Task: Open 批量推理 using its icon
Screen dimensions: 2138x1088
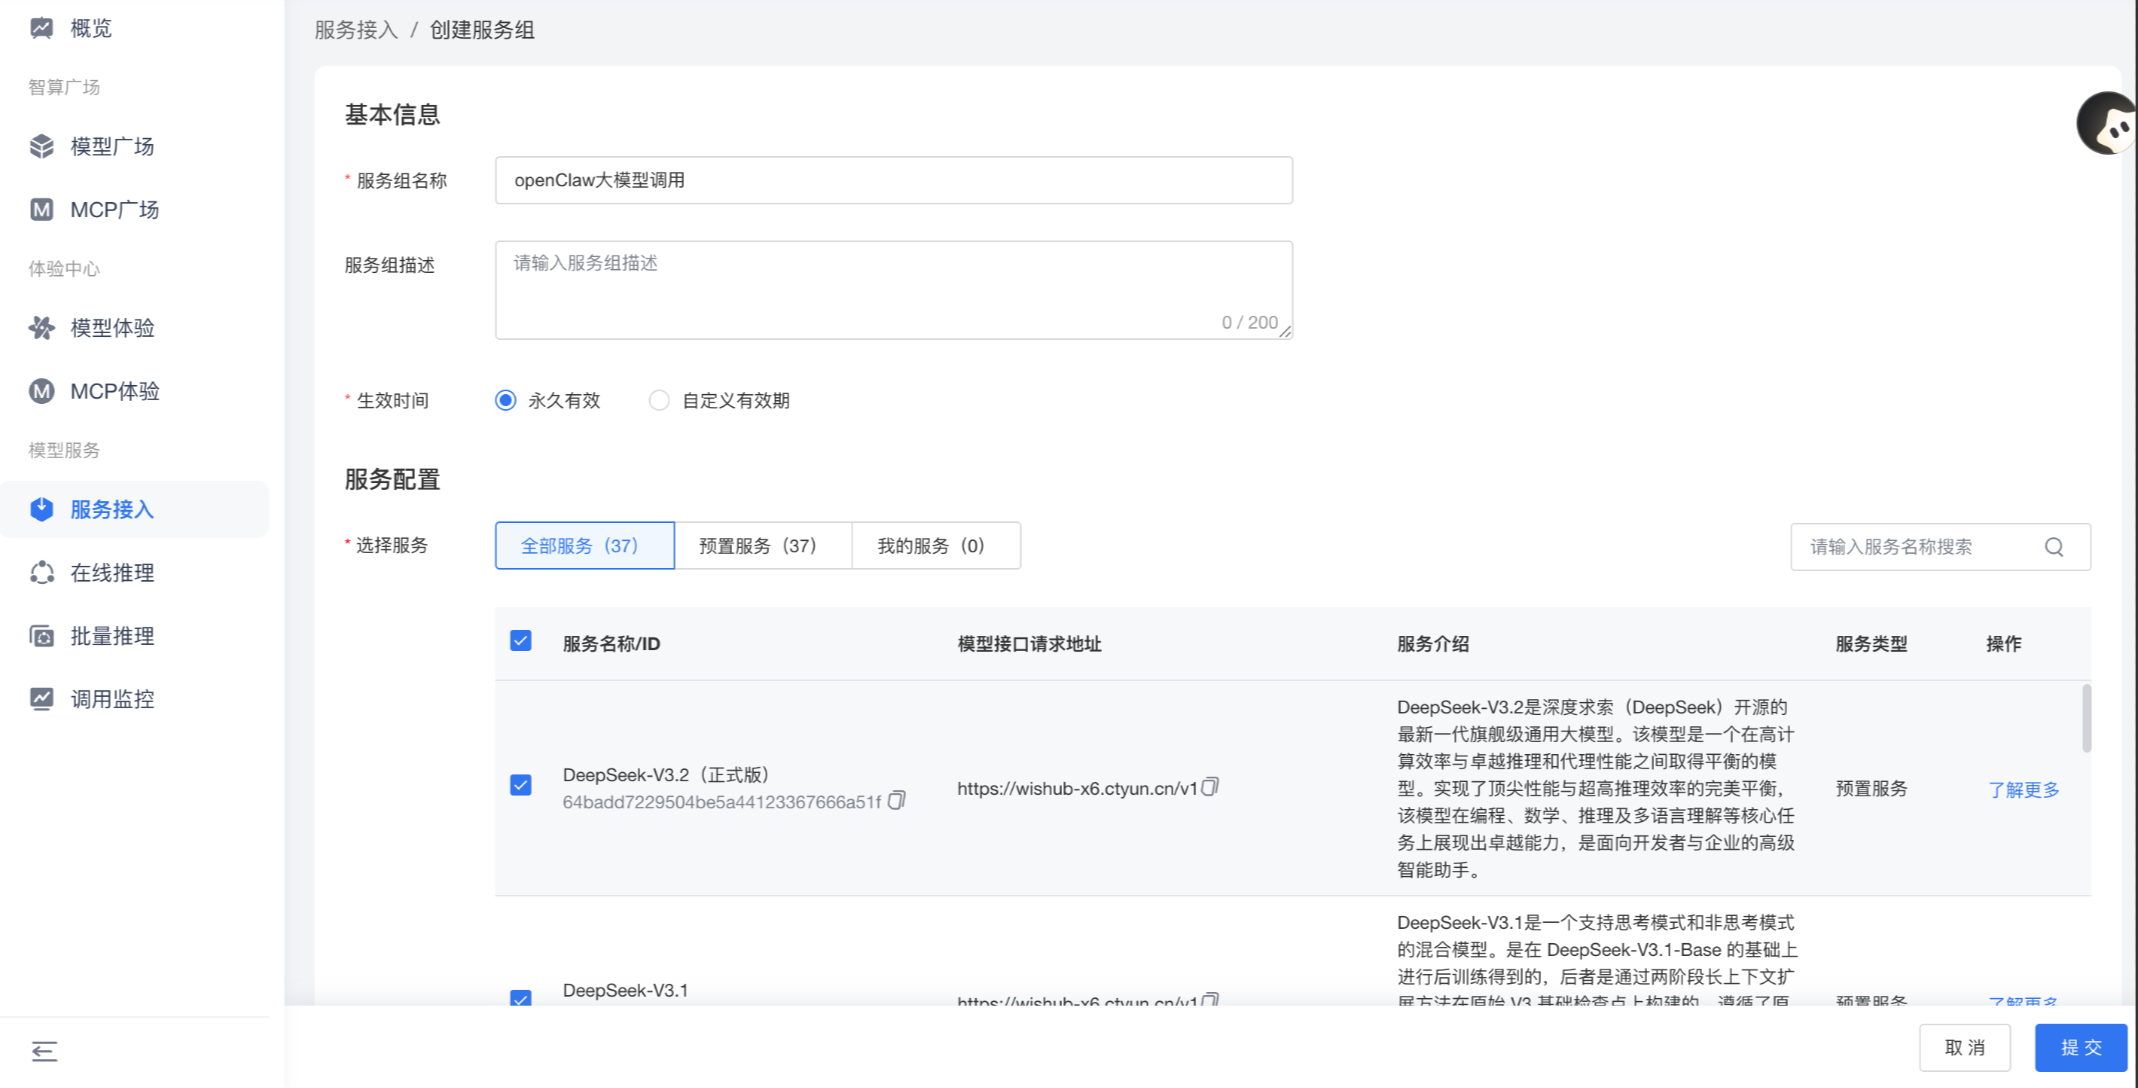Action: click(41, 636)
